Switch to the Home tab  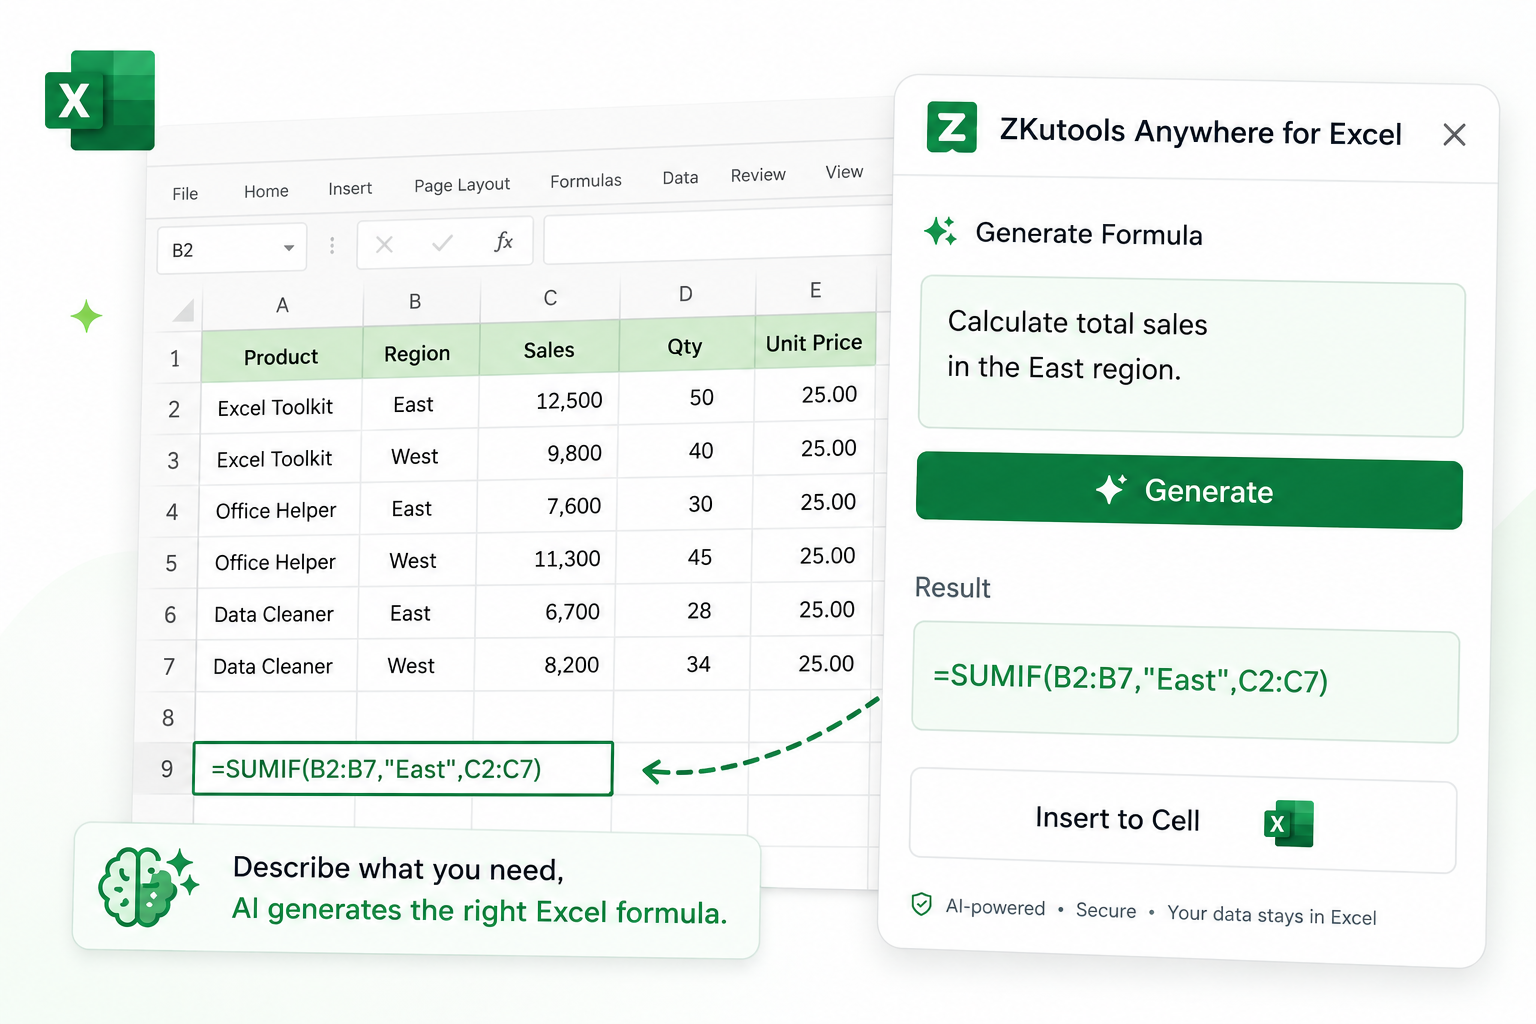pos(266,191)
